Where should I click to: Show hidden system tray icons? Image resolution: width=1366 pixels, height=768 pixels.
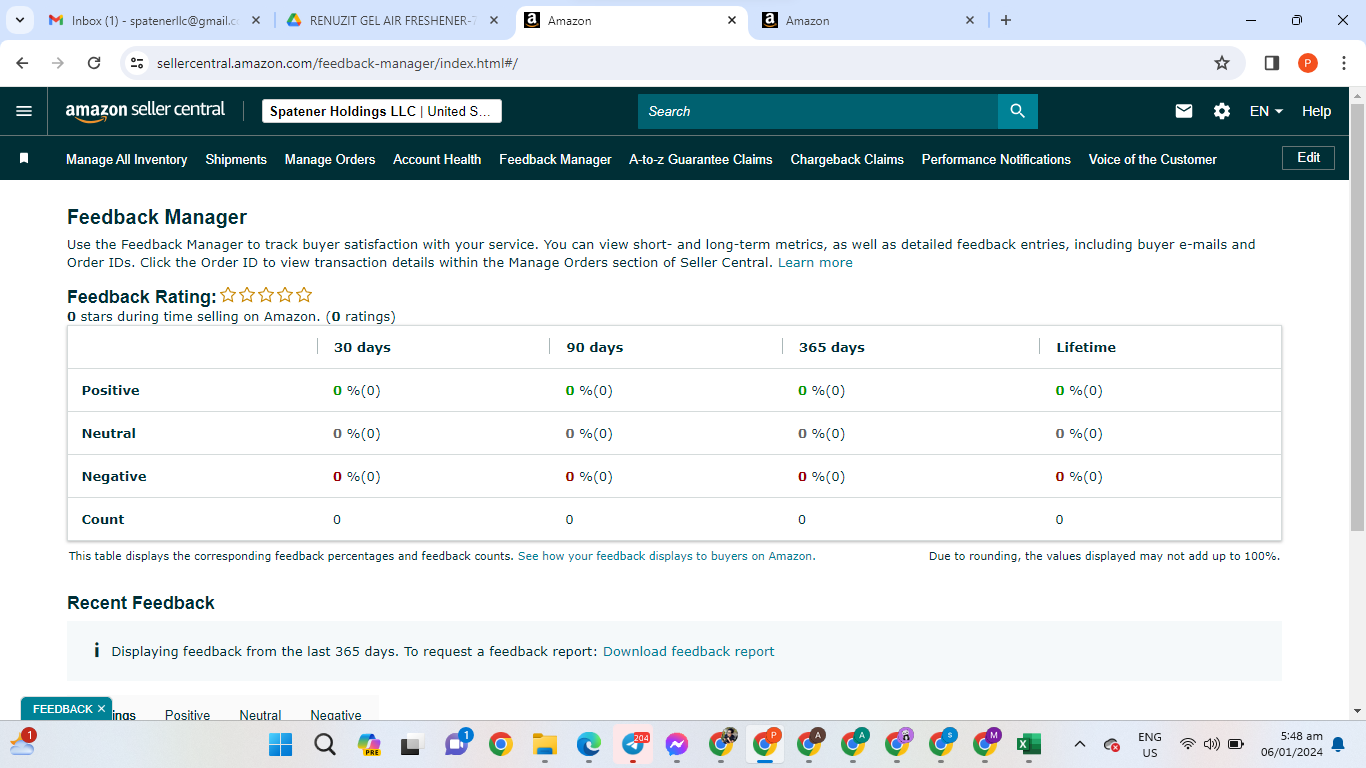click(1080, 744)
